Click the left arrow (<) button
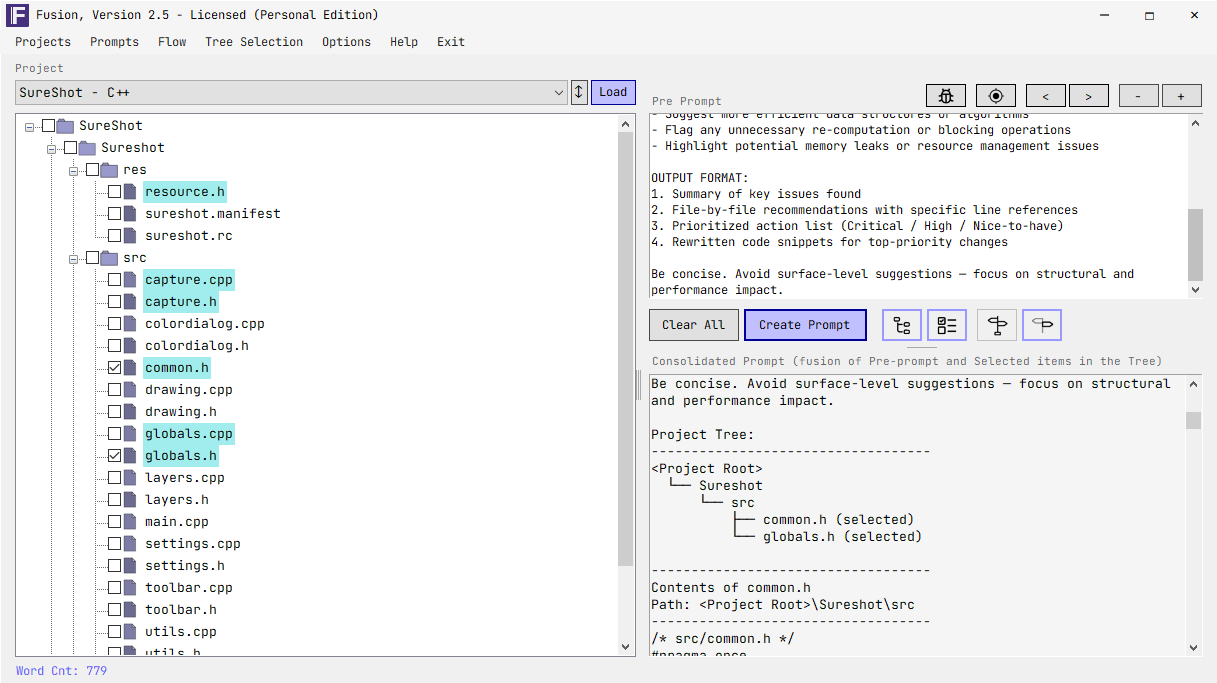This screenshot has width=1217, height=683. 1046,96
